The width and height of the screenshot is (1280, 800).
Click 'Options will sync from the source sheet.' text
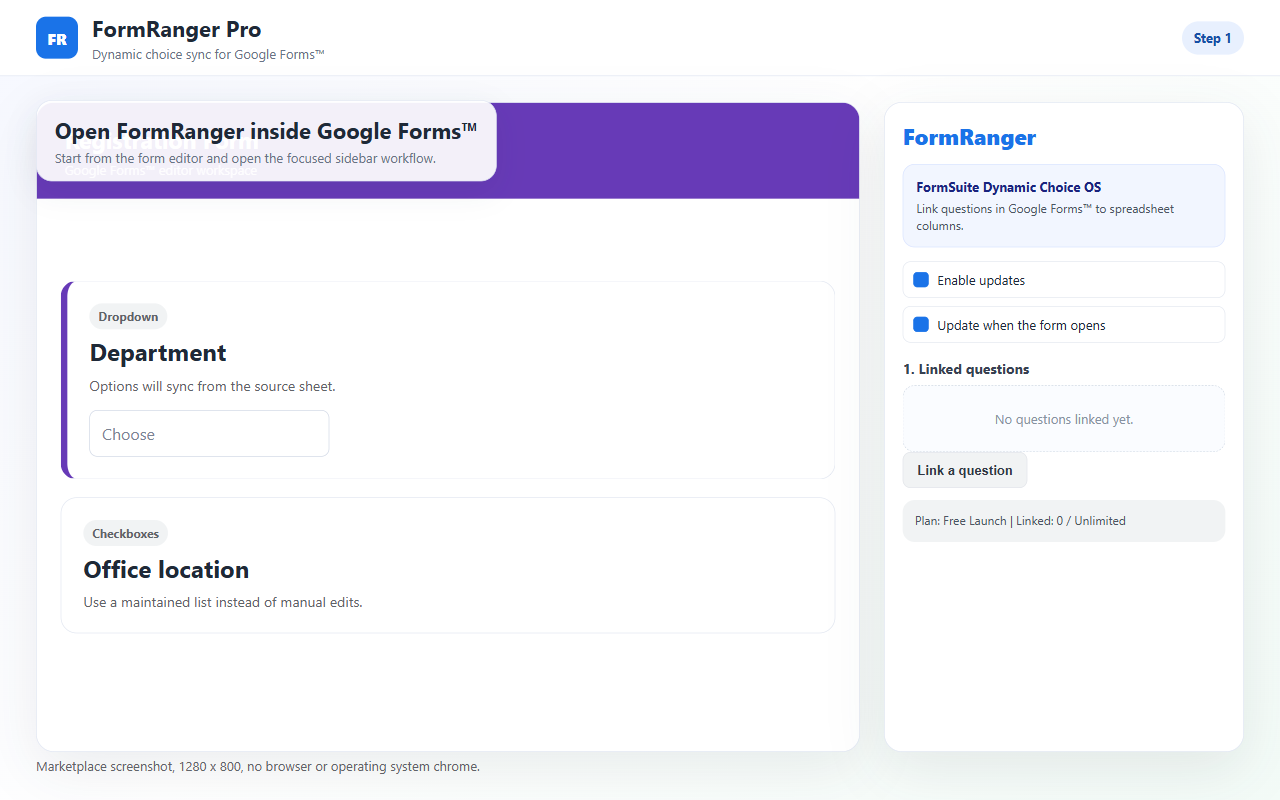(x=212, y=386)
